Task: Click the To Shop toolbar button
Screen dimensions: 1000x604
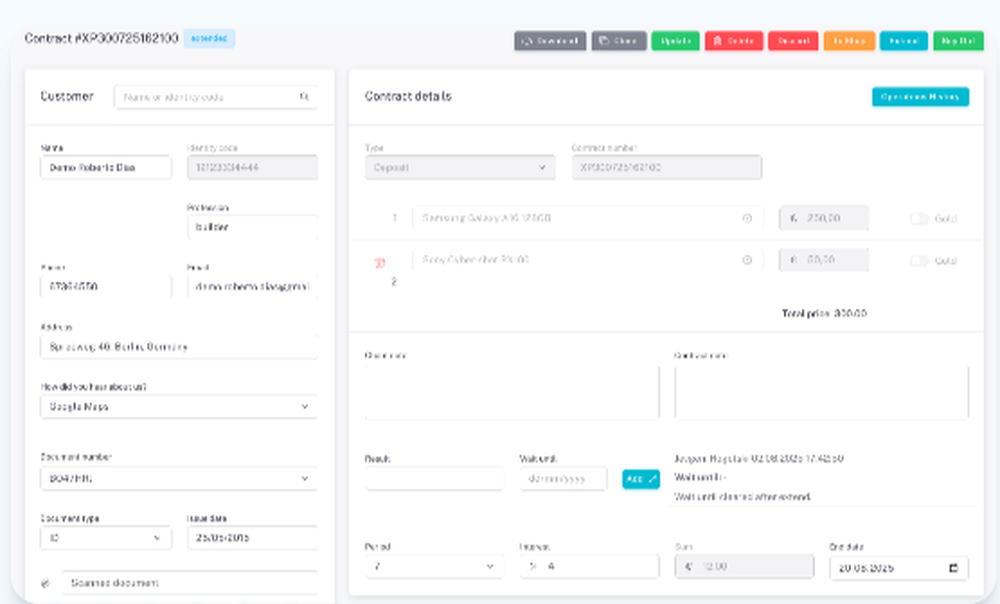Action: coord(849,41)
